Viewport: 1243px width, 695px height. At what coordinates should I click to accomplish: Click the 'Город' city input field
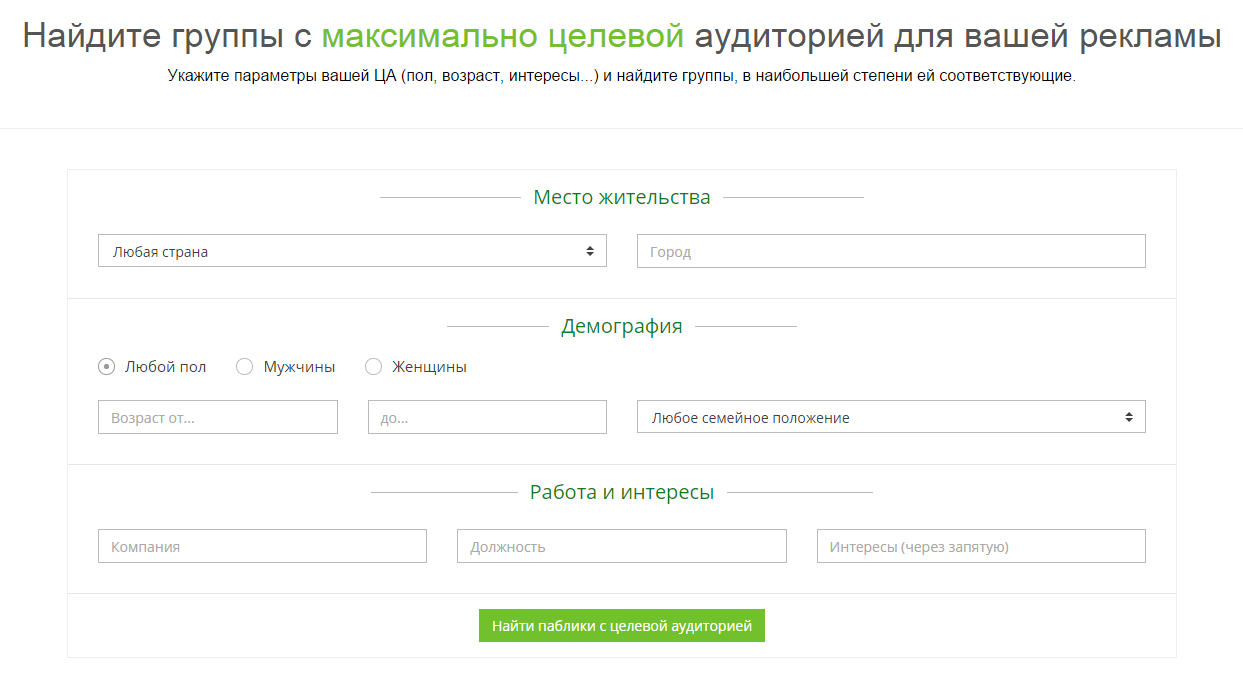click(x=890, y=252)
